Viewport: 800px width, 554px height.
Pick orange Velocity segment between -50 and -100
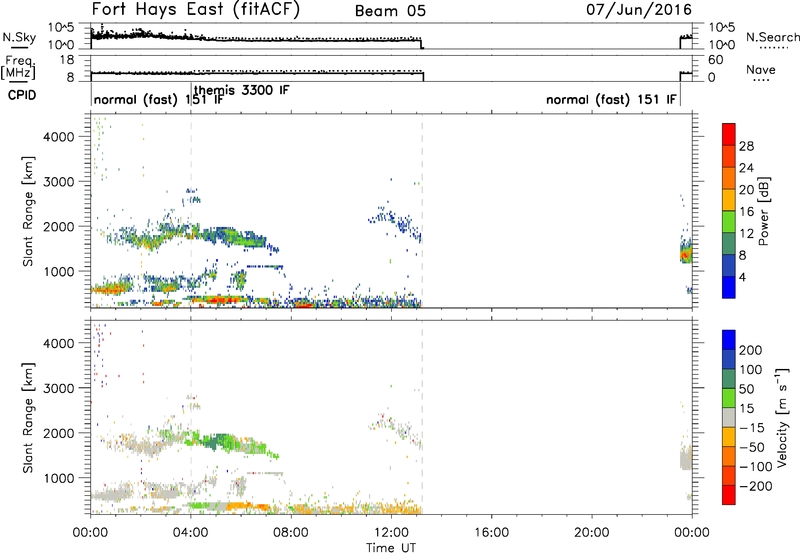(729, 456)
